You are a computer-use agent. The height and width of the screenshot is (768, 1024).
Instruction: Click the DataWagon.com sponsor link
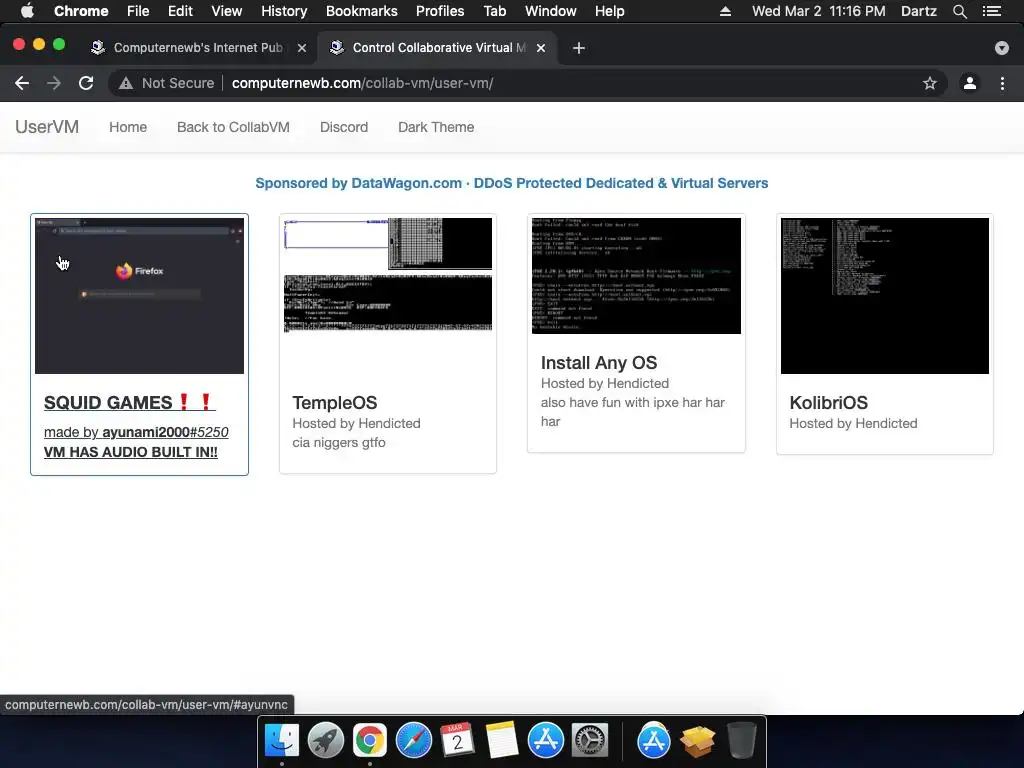511,184
